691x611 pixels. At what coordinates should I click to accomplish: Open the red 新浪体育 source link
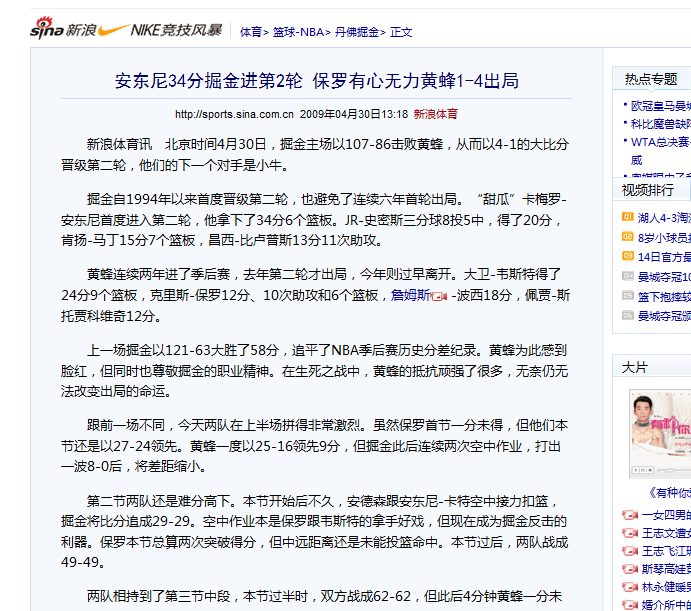(435, 114)
